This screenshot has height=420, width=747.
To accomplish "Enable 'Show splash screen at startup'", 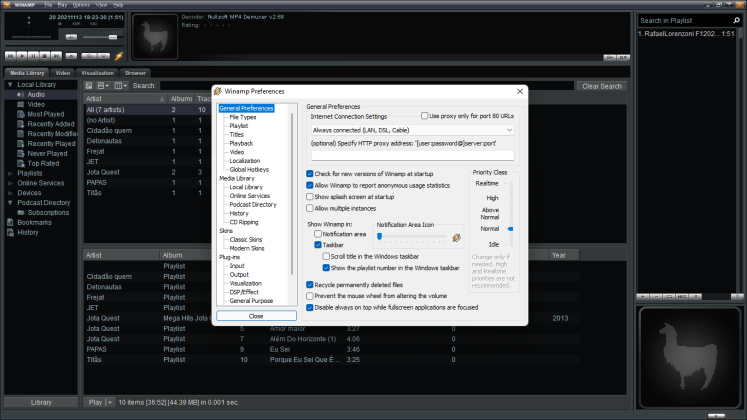I will (x=310, y=197).
